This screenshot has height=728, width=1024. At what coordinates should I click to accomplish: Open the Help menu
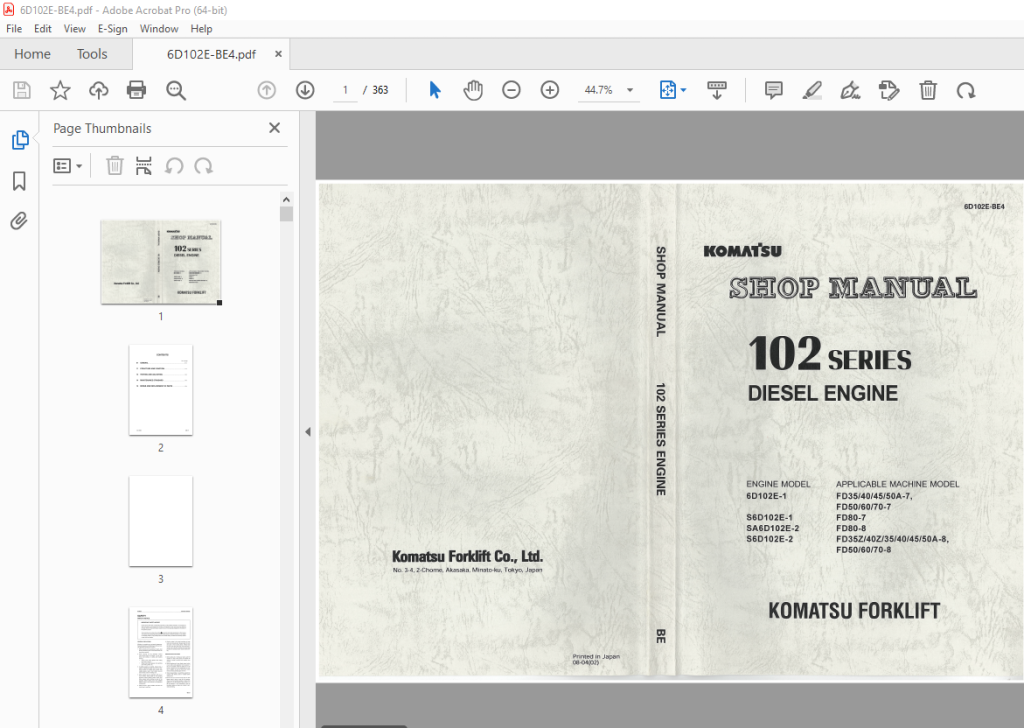coord(201,29)
